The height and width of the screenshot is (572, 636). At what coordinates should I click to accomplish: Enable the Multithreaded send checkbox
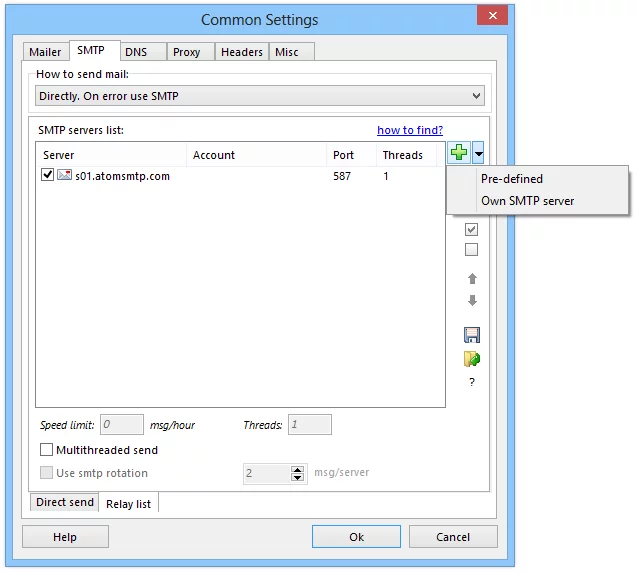[47, 450]
